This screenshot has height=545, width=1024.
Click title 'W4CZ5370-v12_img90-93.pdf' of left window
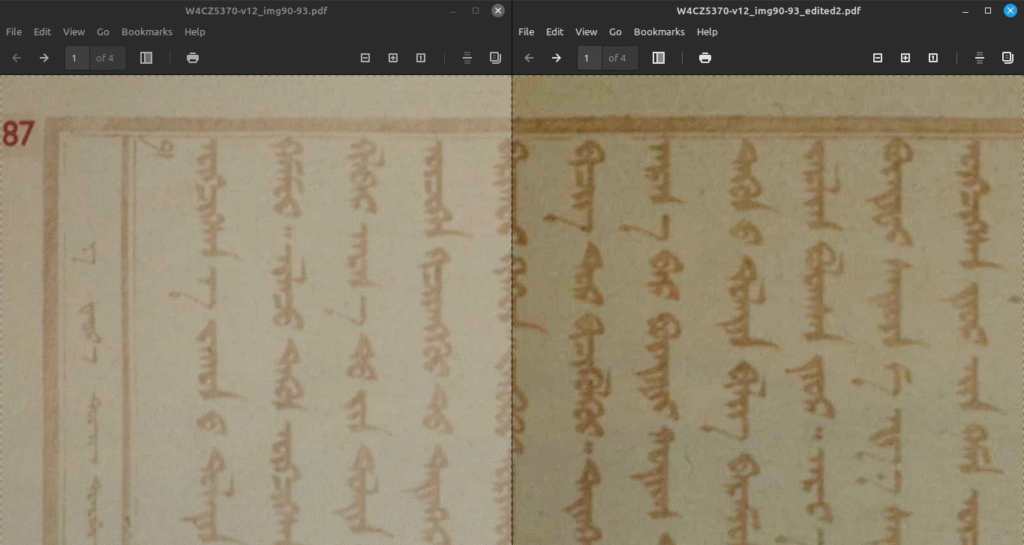(256, 10)
